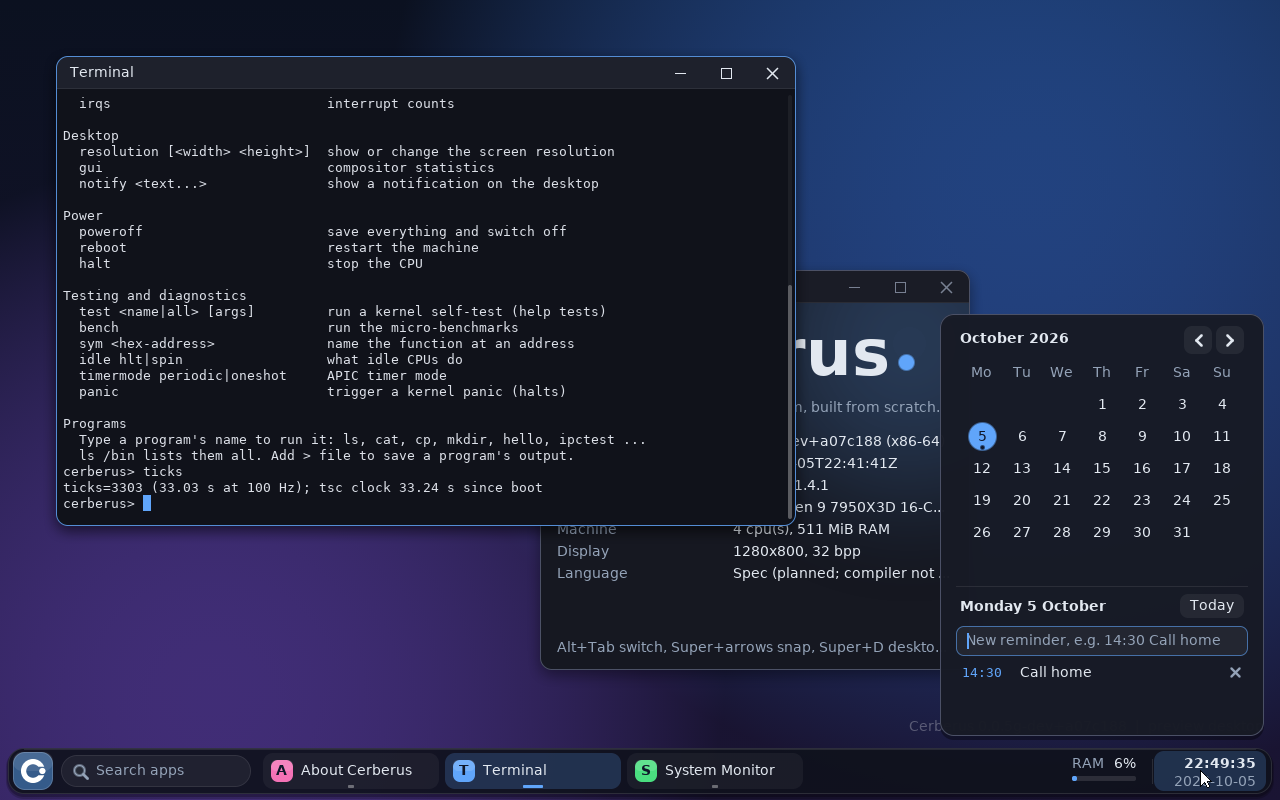Image resolution: width=1280 pixels, height=800 pixels.
Task: Select October 23 in the calendar
Action: pyautogui.click(x=1142, y=500)
